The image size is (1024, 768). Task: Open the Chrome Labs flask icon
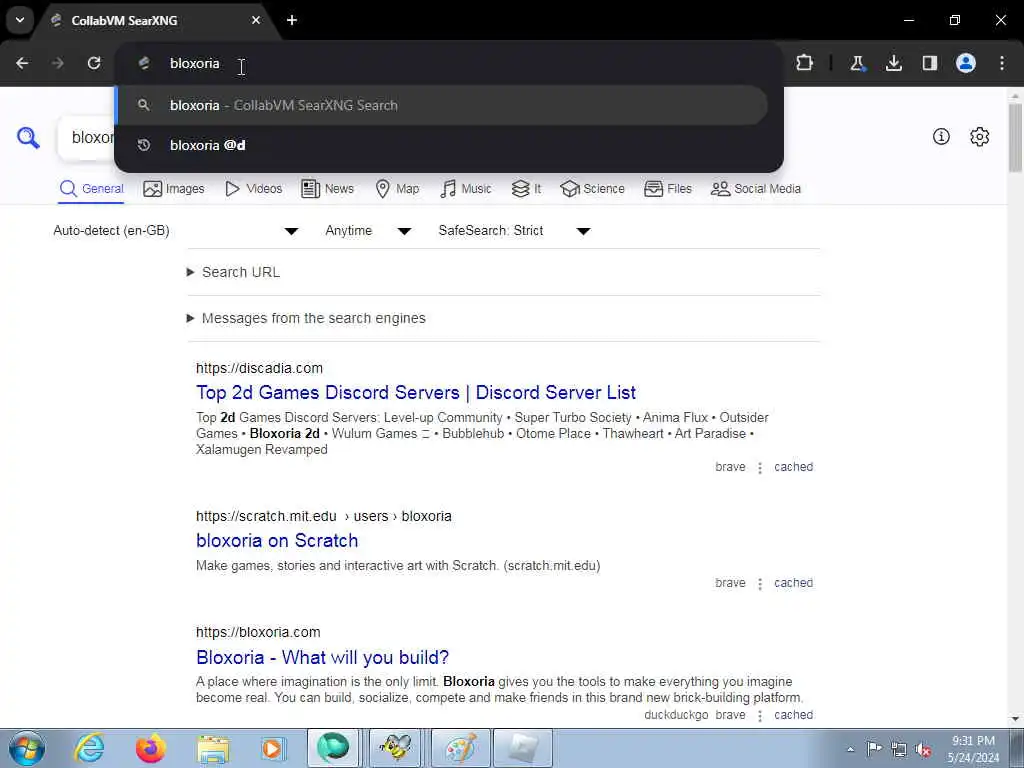click(857, 63)
